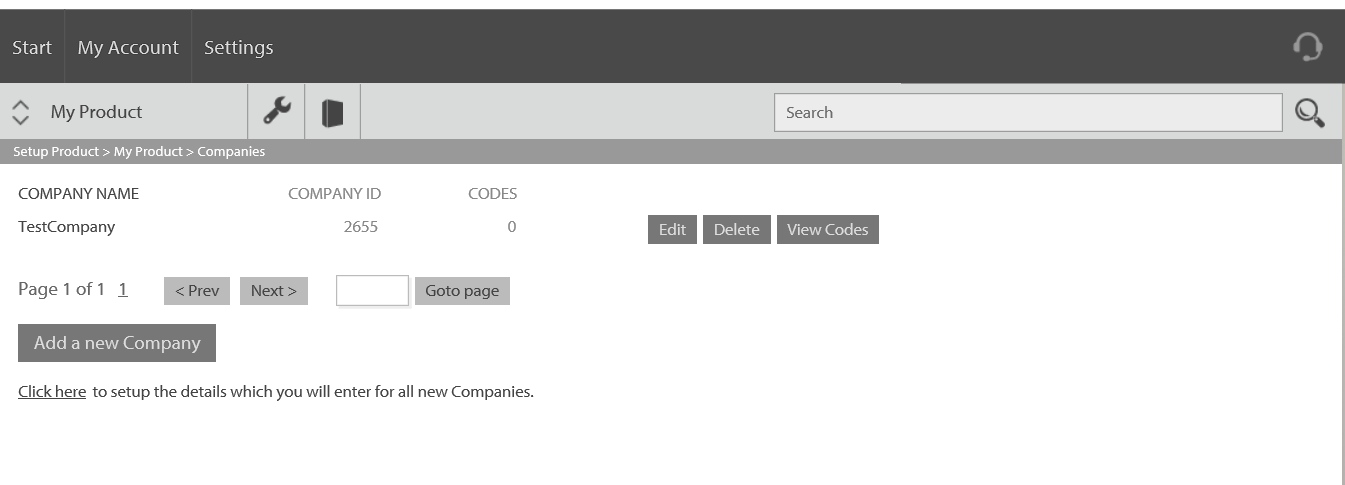Go to the next page with Next
Screen dimensions: 1345x485
click(x=274, y=291)
